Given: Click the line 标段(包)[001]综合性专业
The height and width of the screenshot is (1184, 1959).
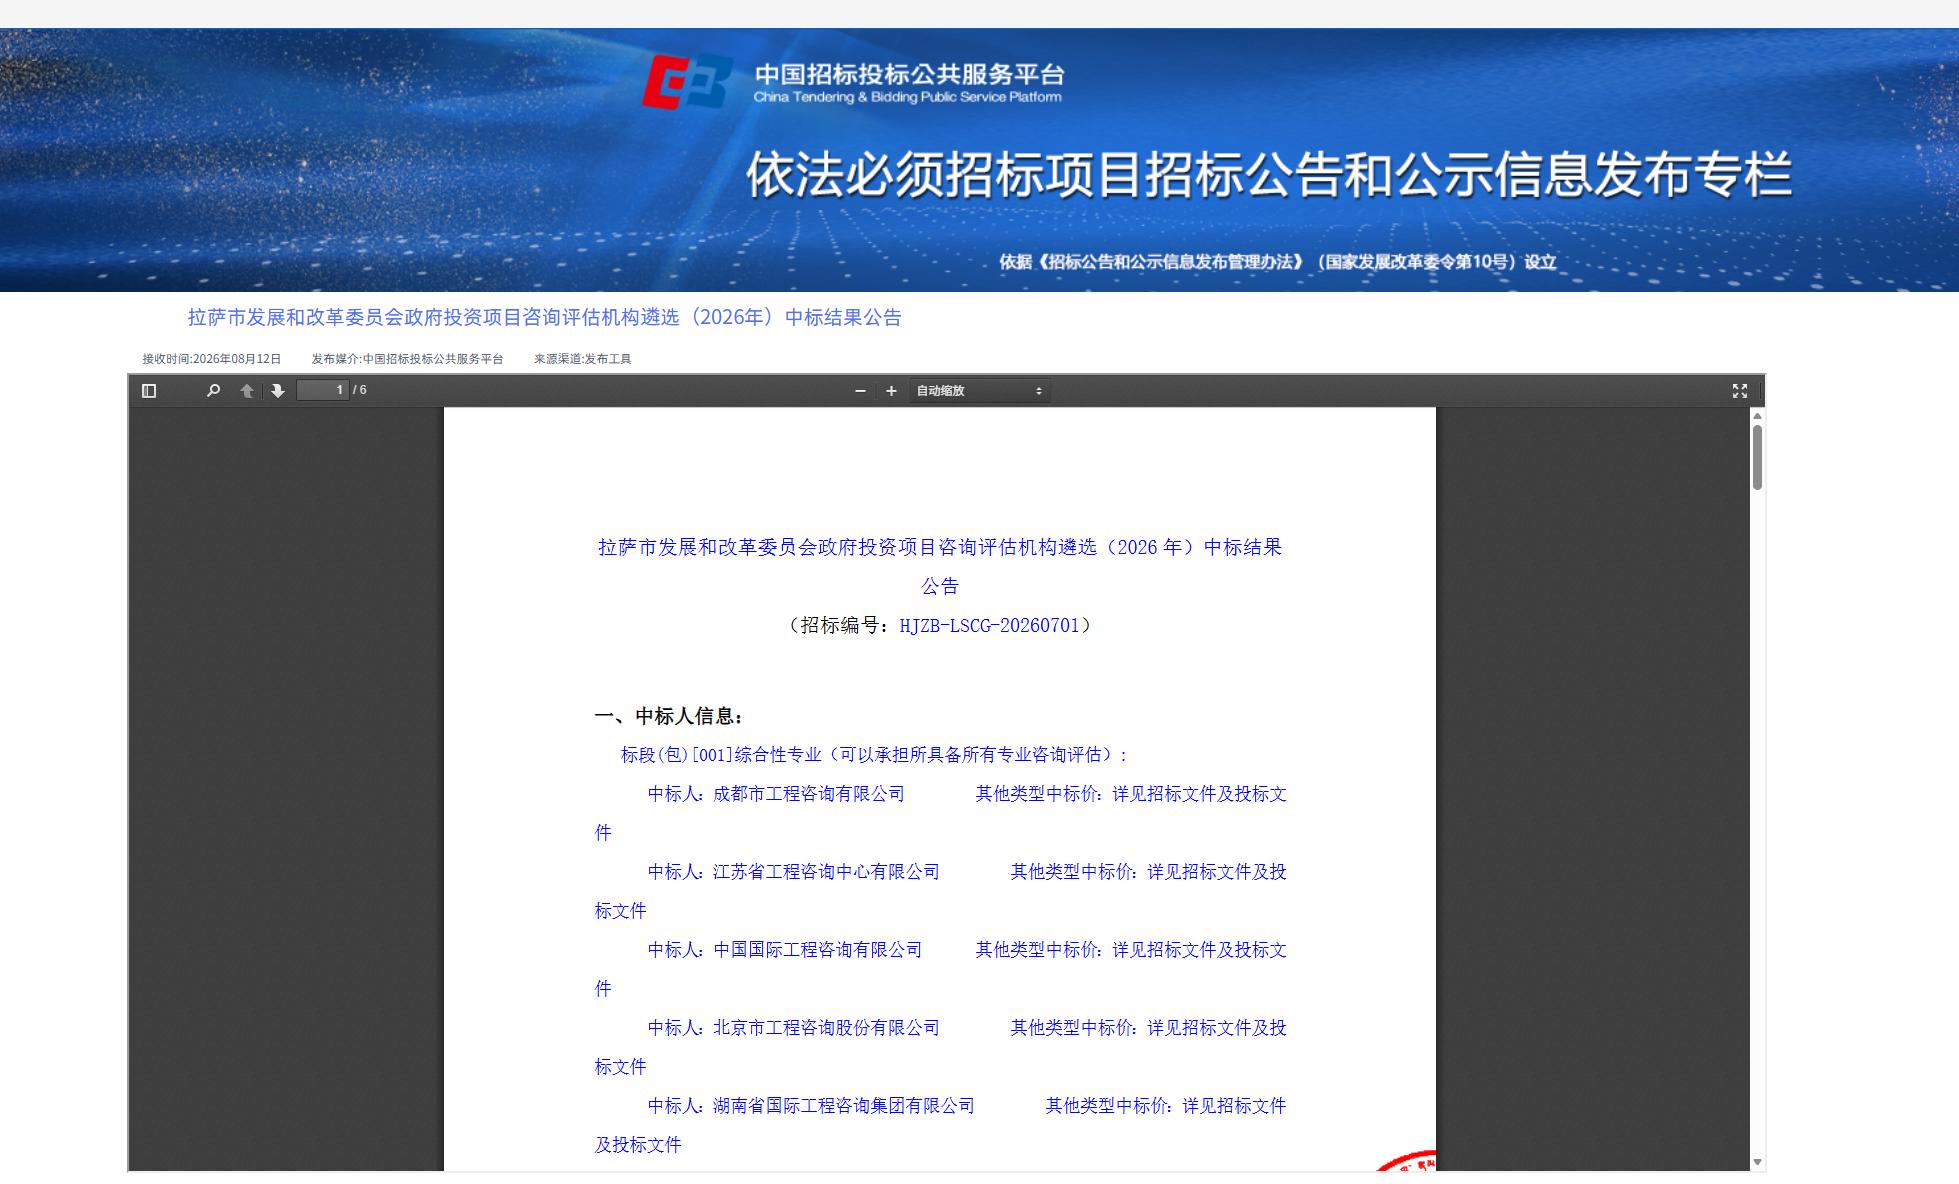Looking at the screenshot, I should tap(874, 755).
